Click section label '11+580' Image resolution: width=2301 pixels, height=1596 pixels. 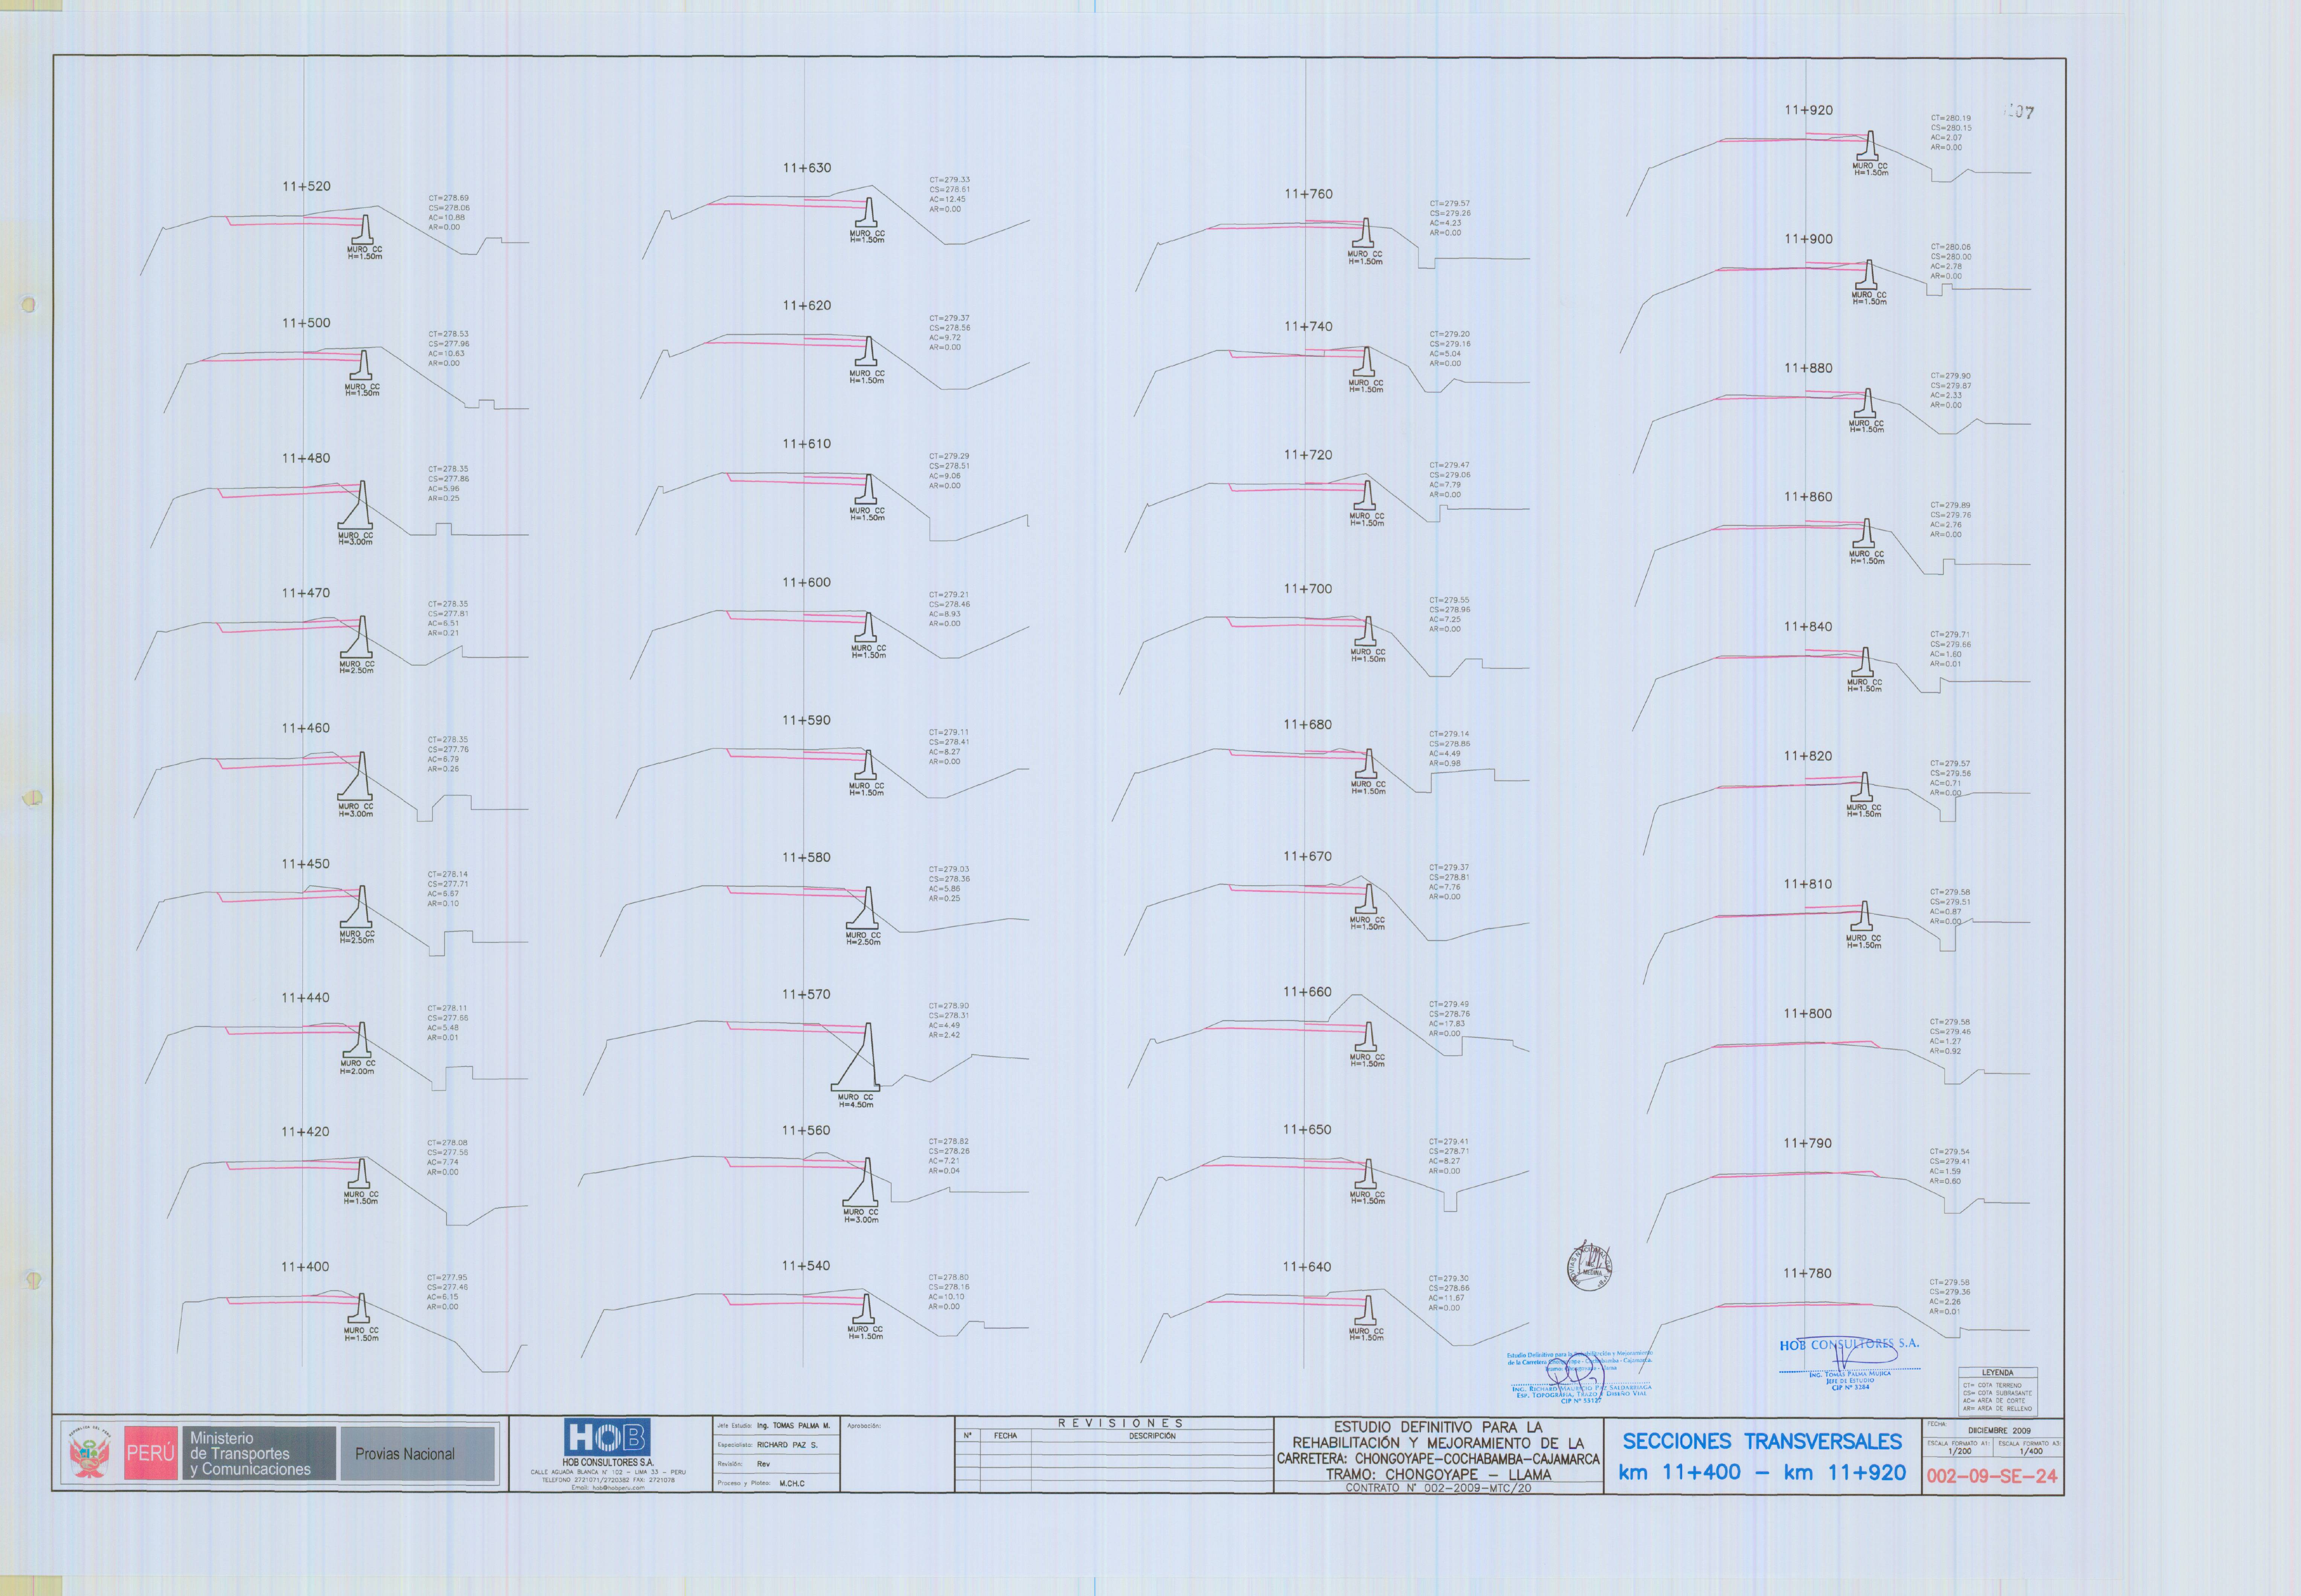pyautogui.click(x=807, y=858)
